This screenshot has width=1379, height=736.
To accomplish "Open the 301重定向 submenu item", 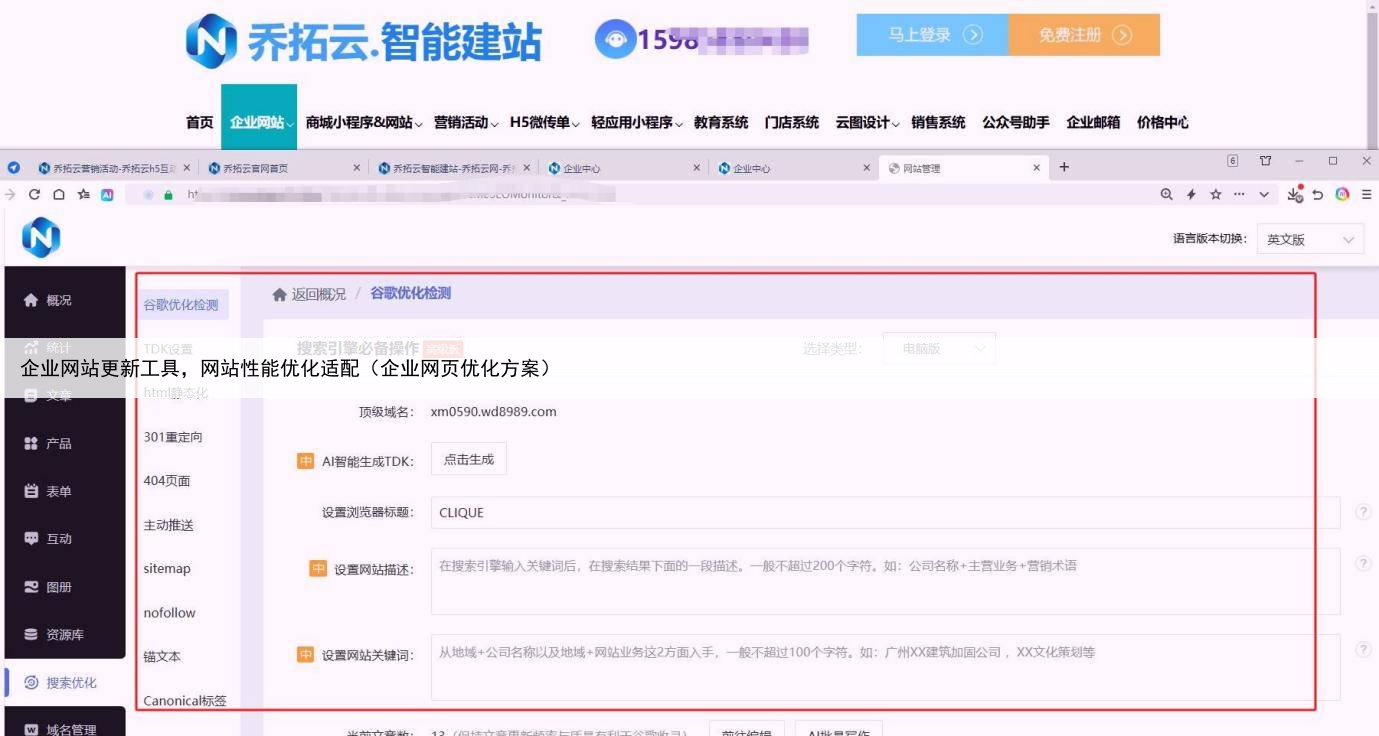I will (173, 437).
